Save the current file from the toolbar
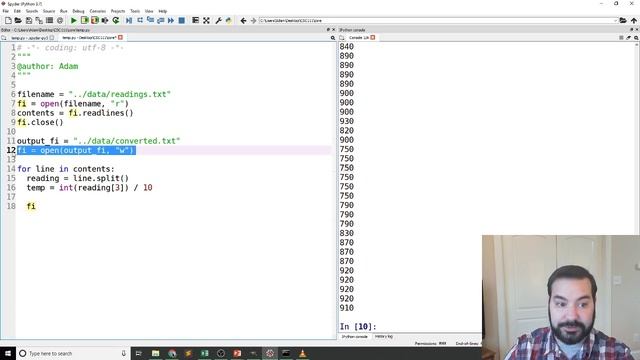This screenshot has height=360, width=640. pyautogui.click(x=29, y=20)
